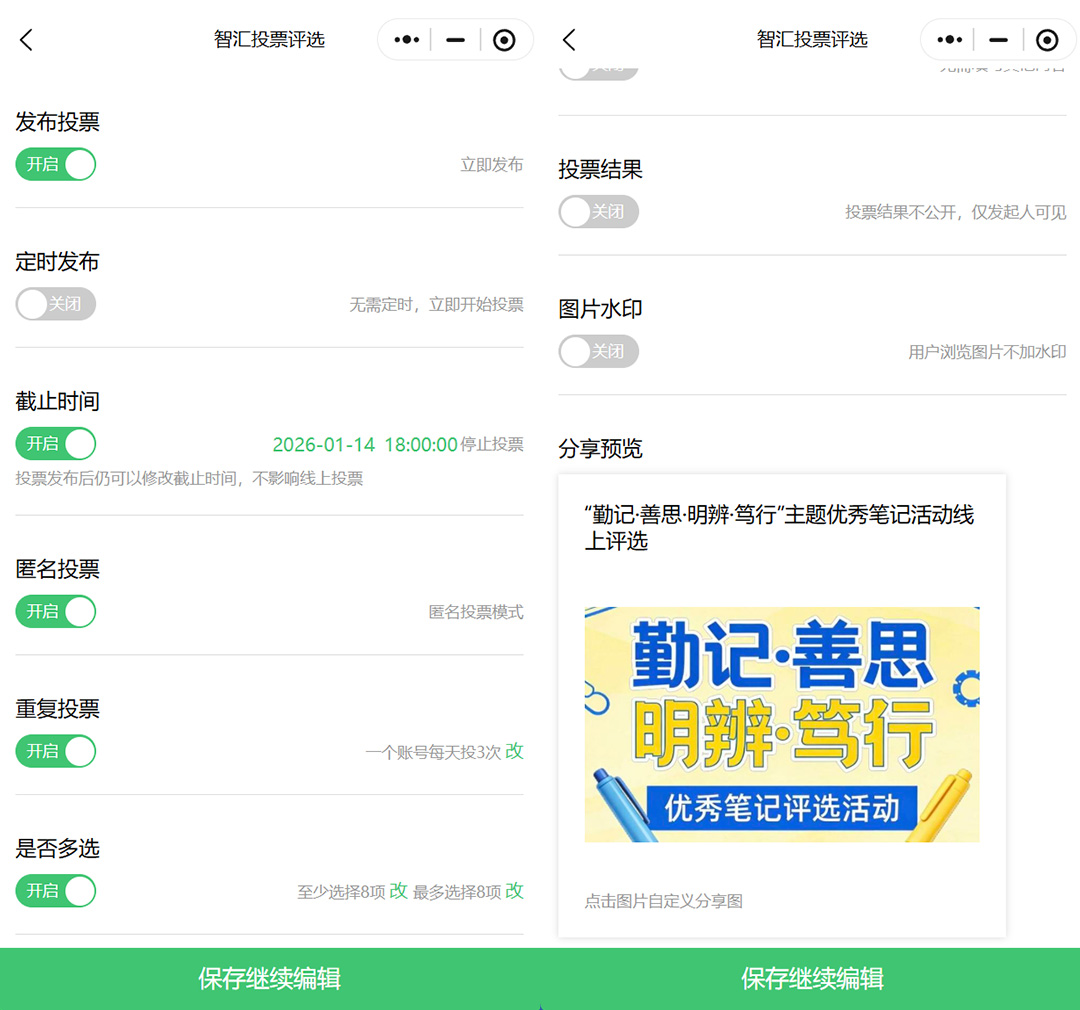Enable the 定时发布 toggle
The height and width of the screenshot is (1010, 1080).
[56, 304]
